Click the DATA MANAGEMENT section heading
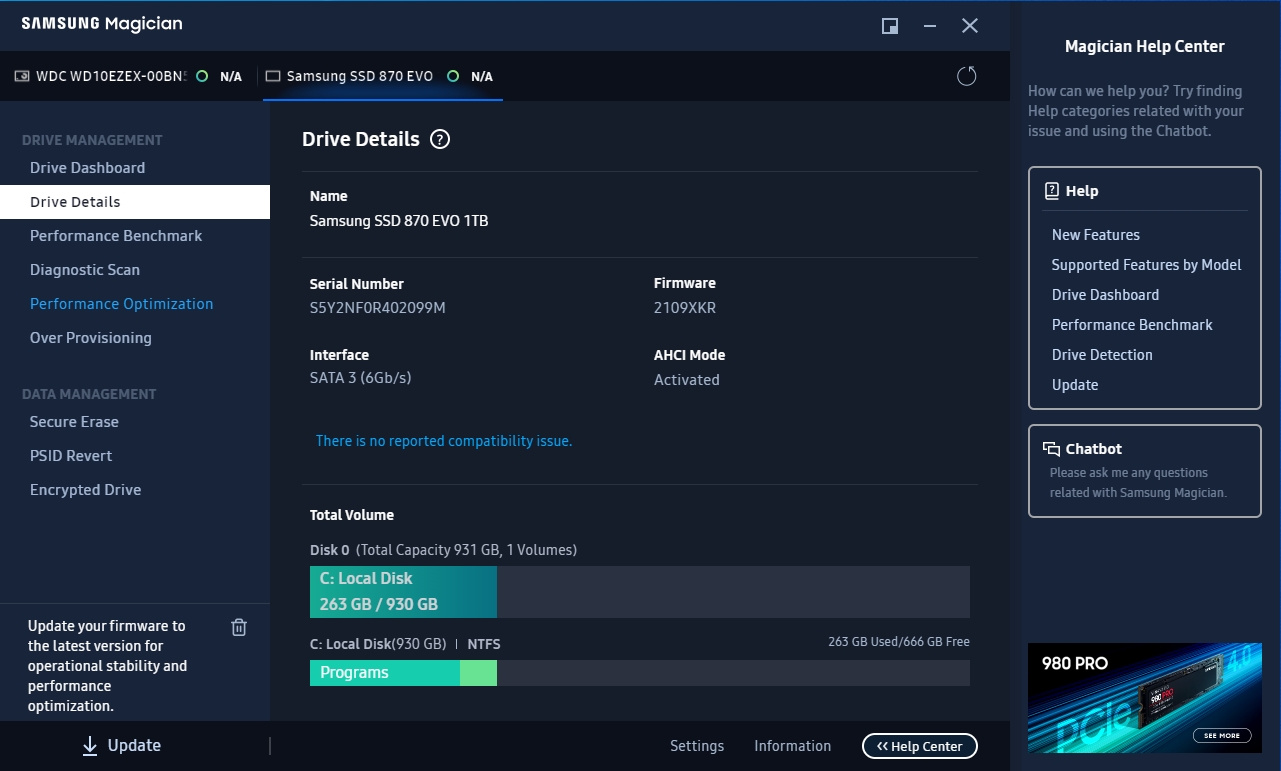 pyautogui.click(x=89, y=394)
